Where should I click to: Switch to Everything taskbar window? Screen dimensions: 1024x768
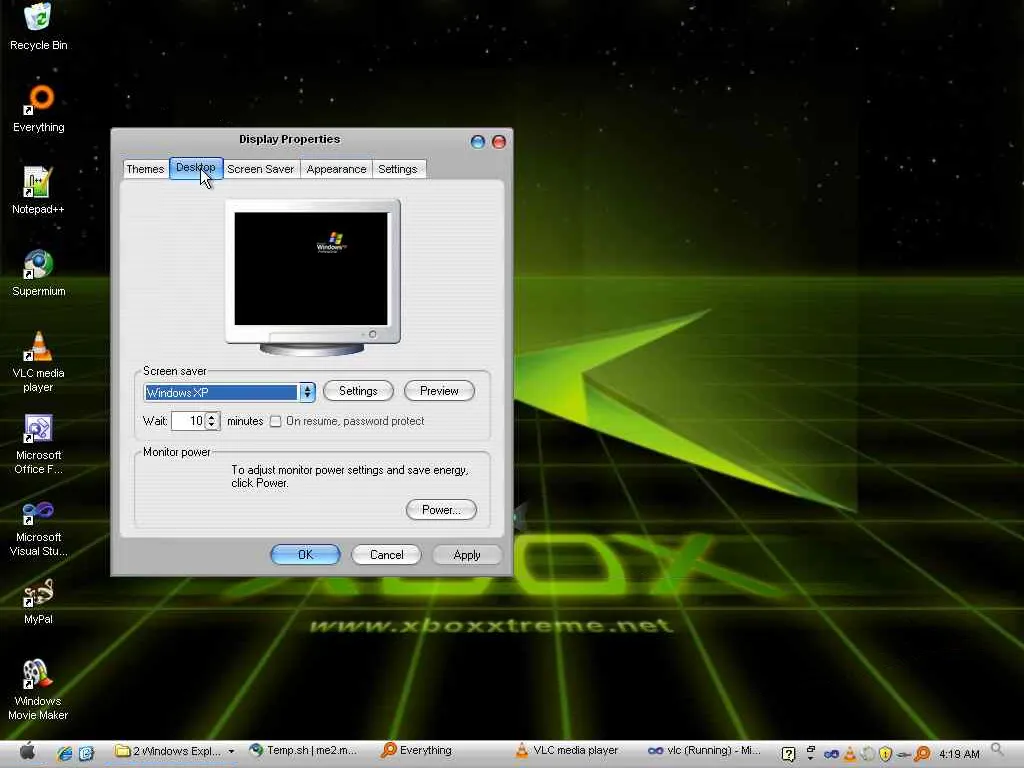pyautogui.click(x=417, y=751)
